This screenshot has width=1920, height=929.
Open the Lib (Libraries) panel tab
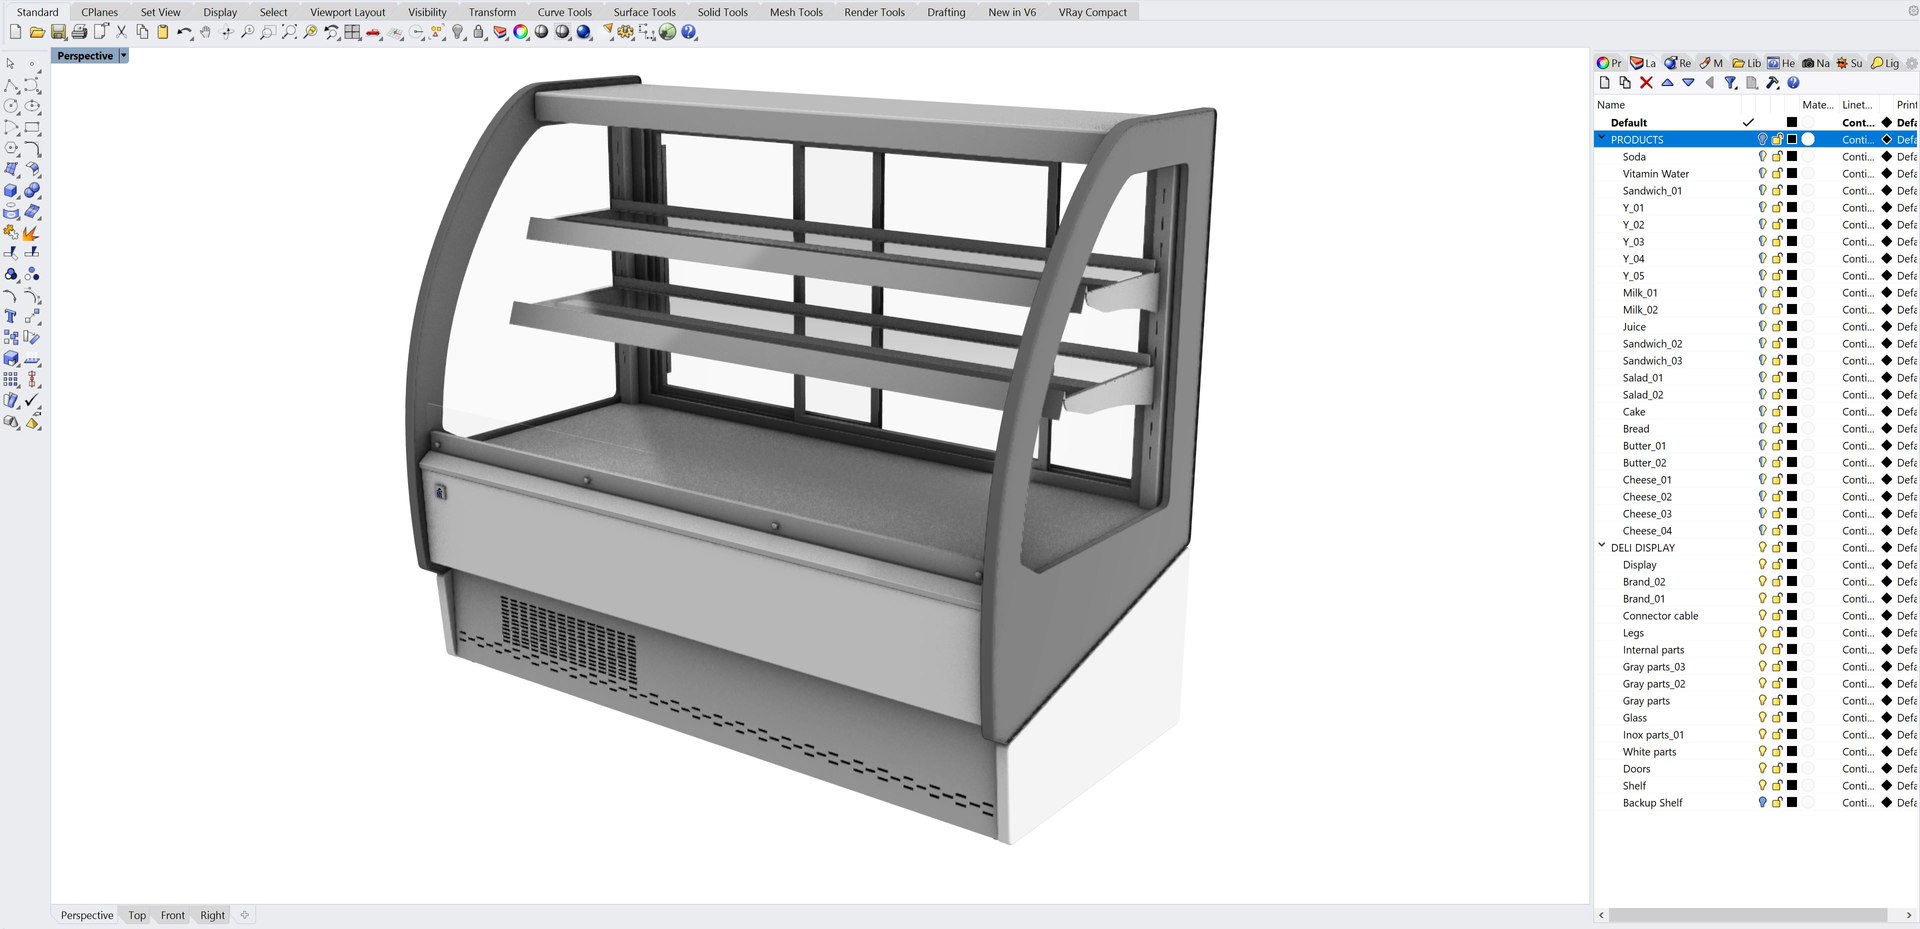click(1746, 63)
